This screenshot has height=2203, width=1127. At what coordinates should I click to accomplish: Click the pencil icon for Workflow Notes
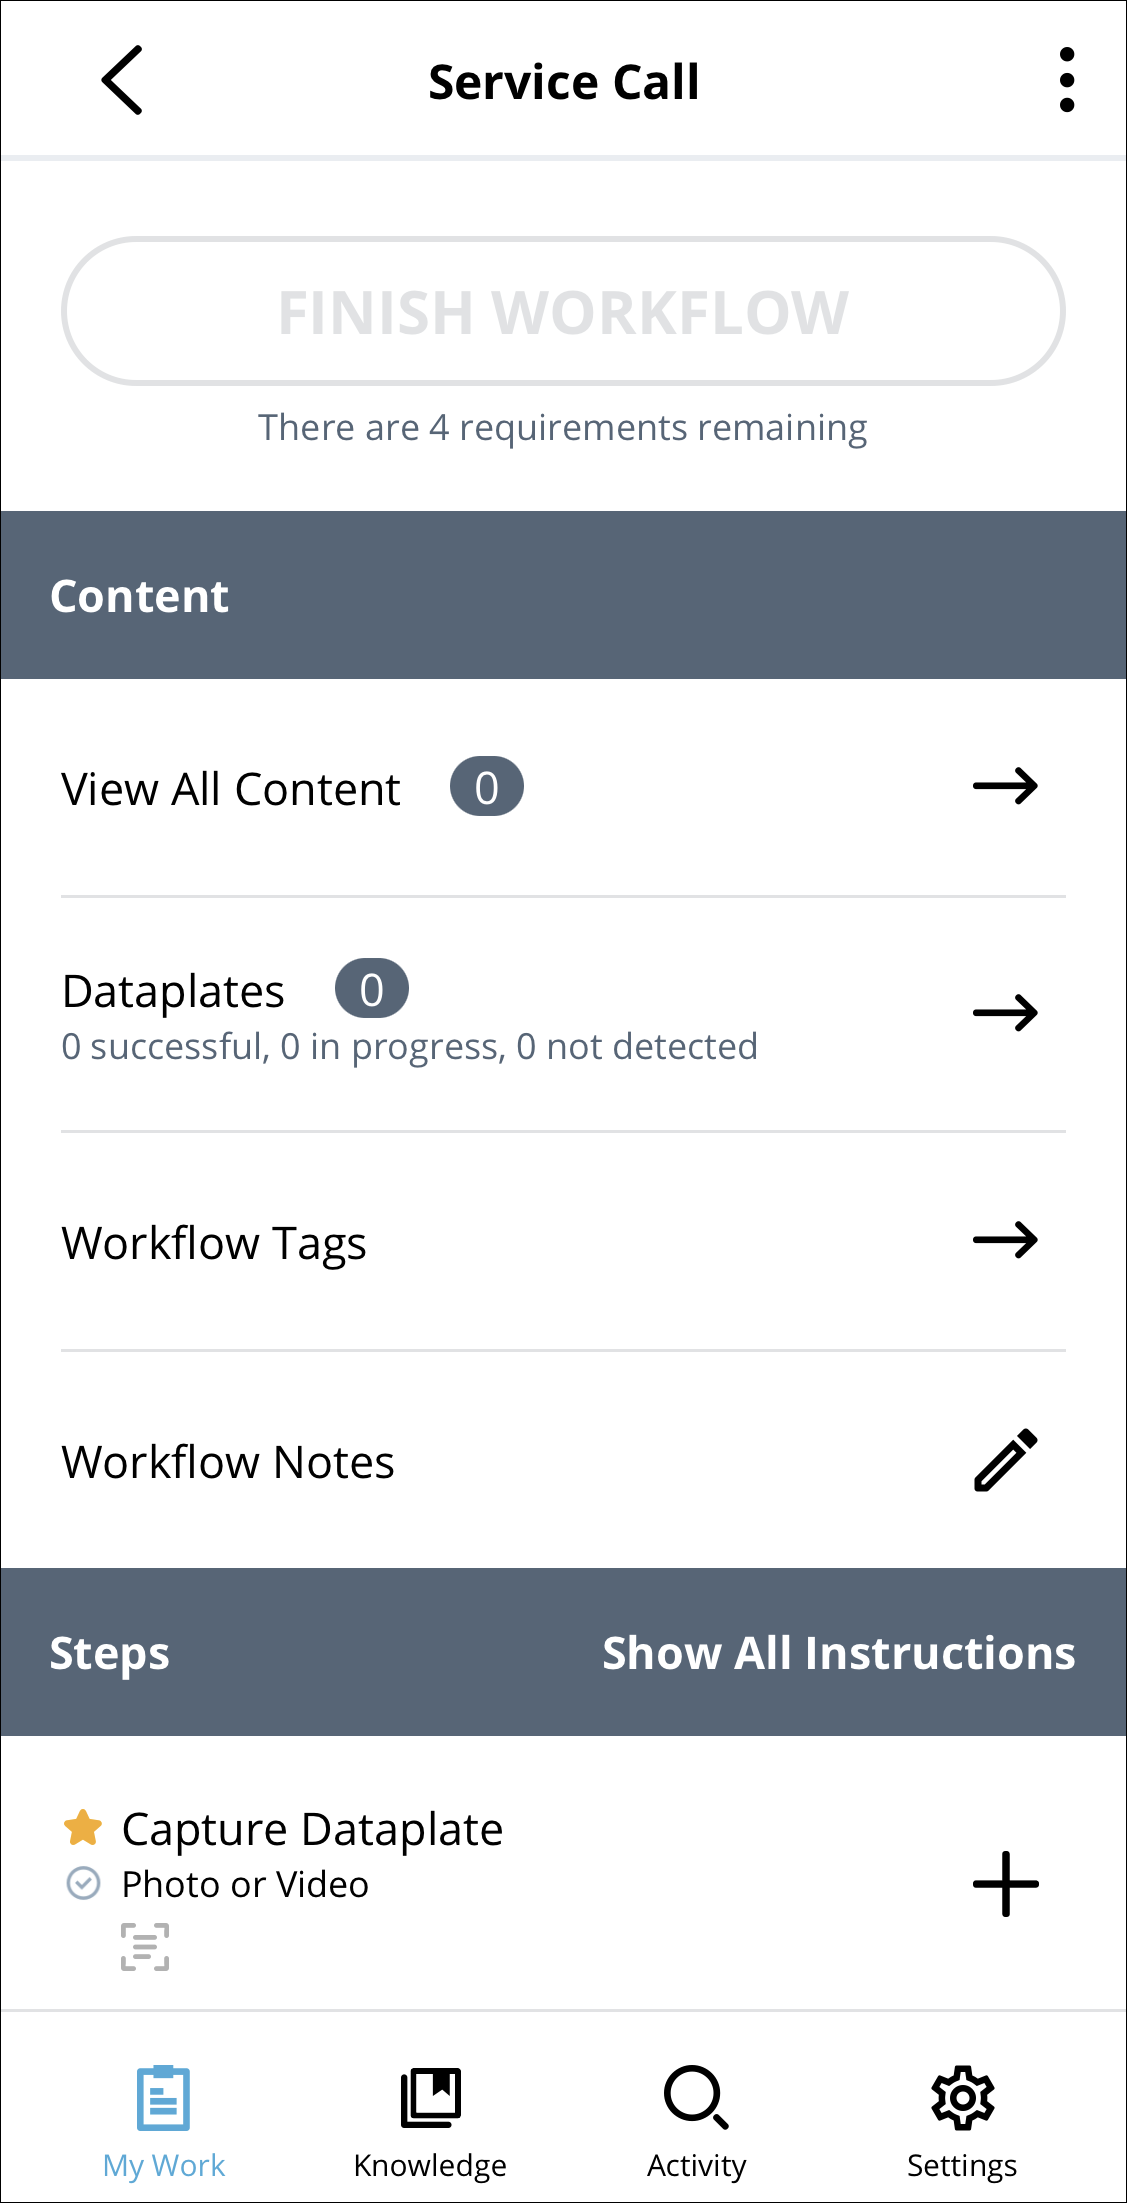click(x=1005, y=1461)
